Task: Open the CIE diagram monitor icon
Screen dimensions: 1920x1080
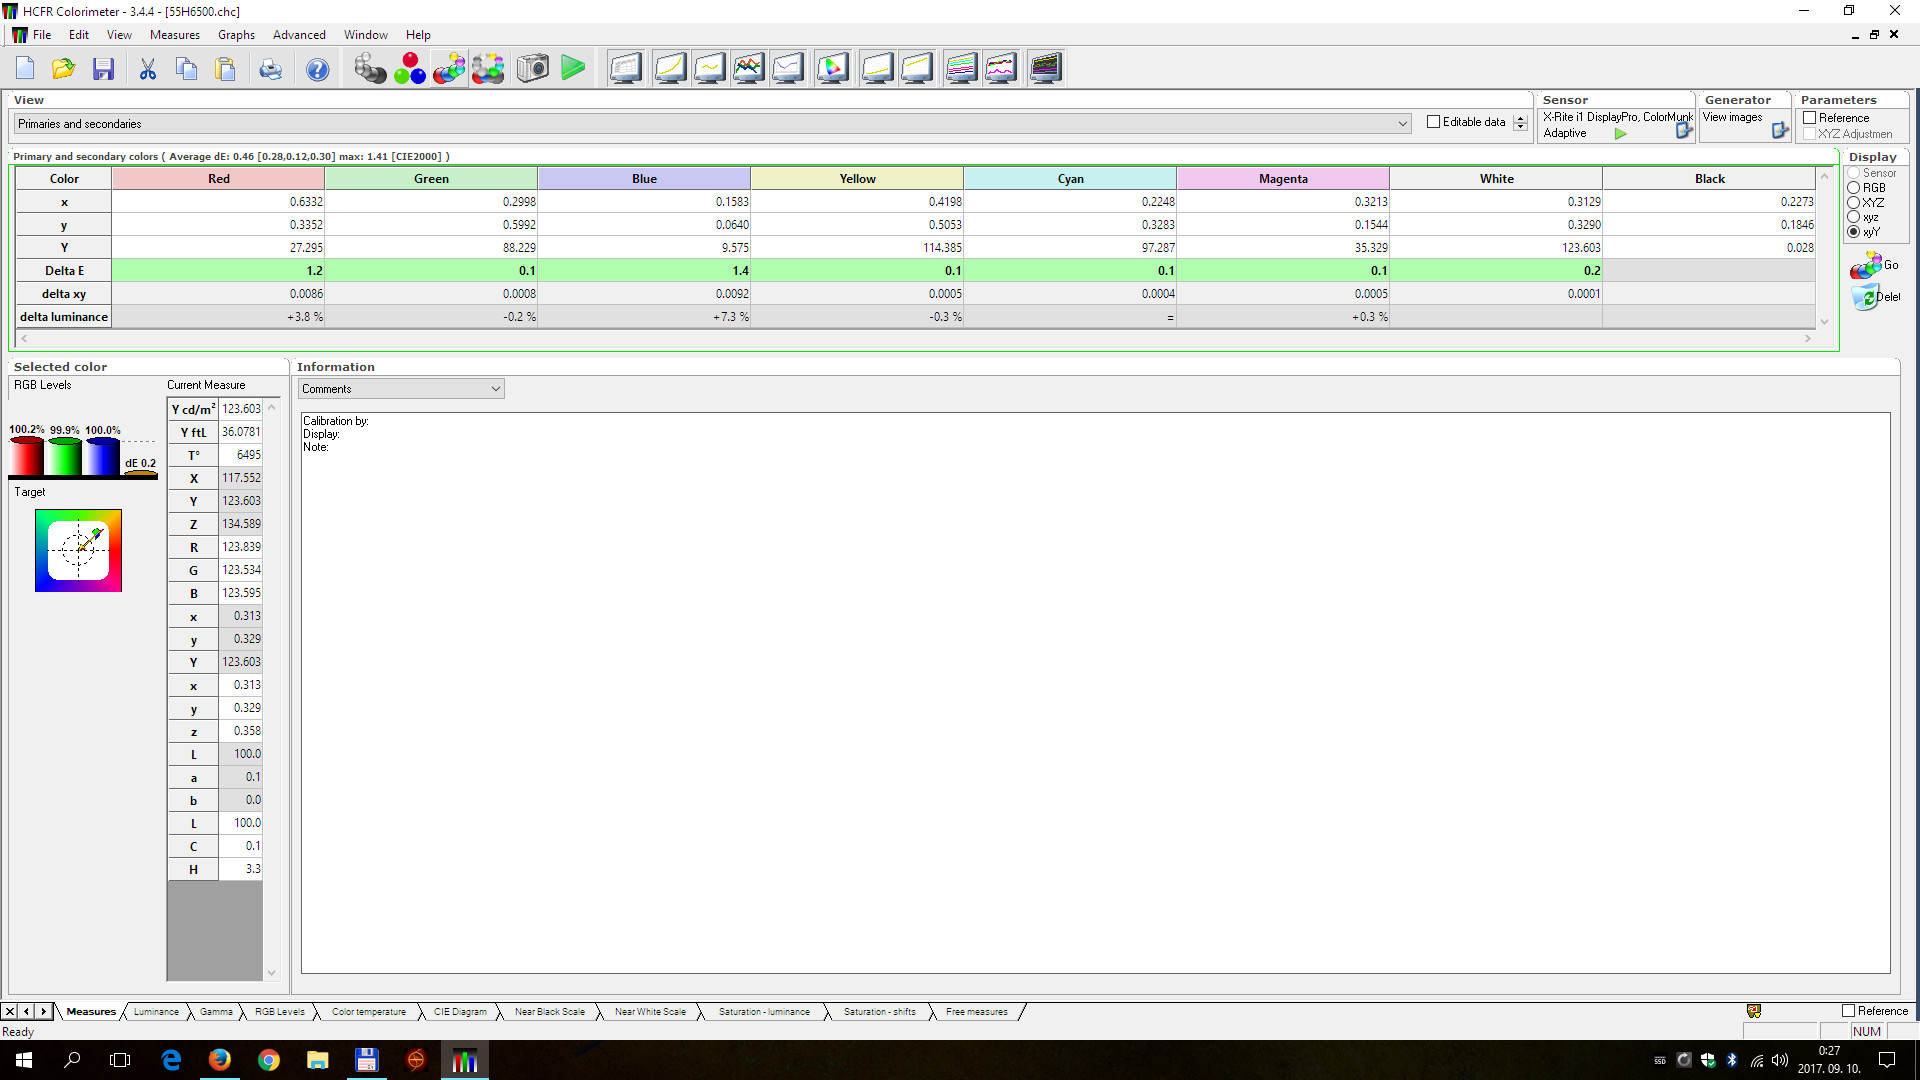Action: point(832,68)
